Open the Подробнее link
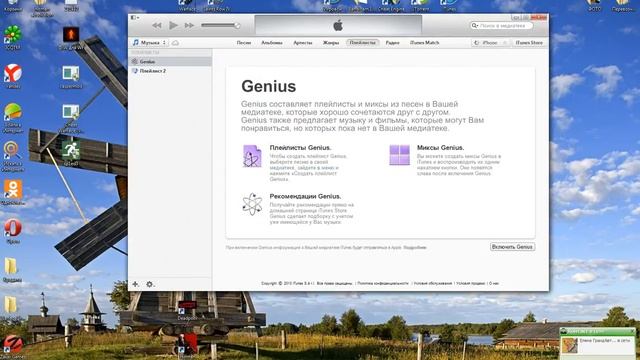The image size is (640, 360). [415, 247]
